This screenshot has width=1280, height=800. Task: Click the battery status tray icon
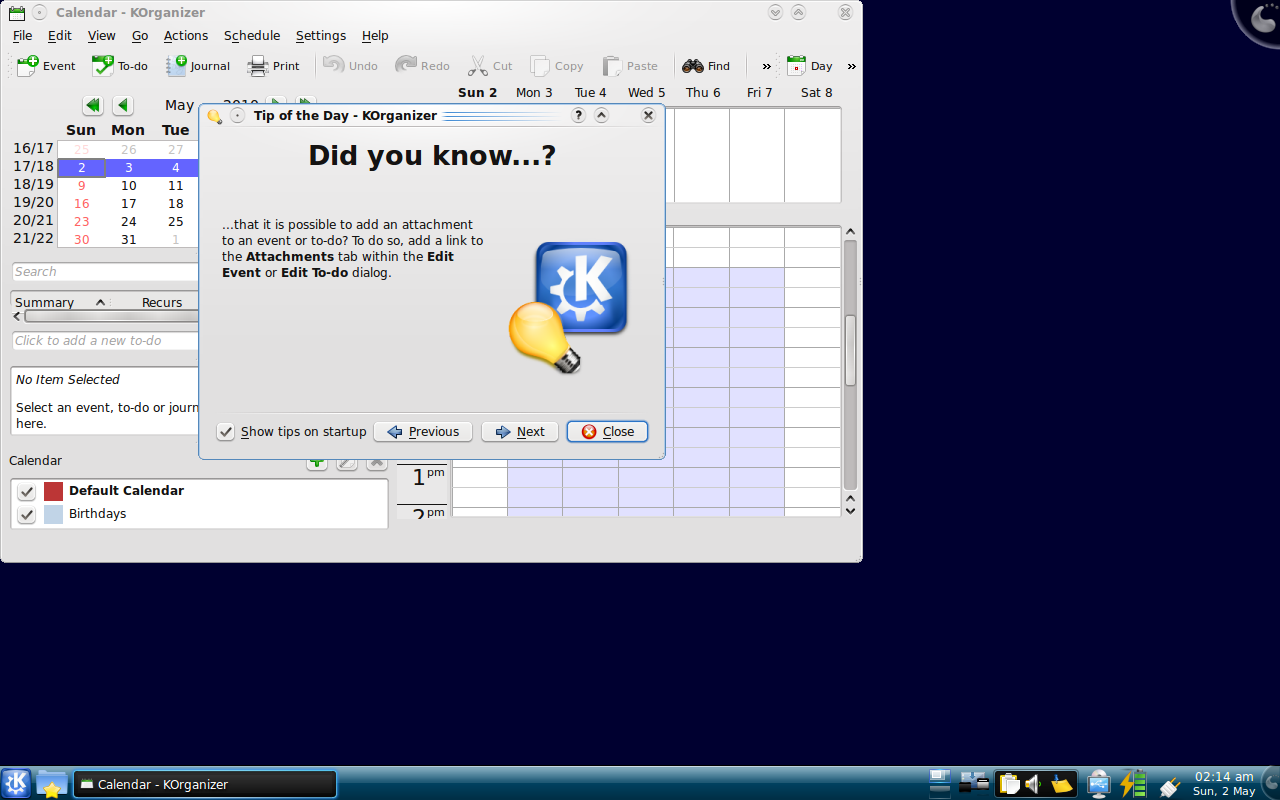point(1133,783)
